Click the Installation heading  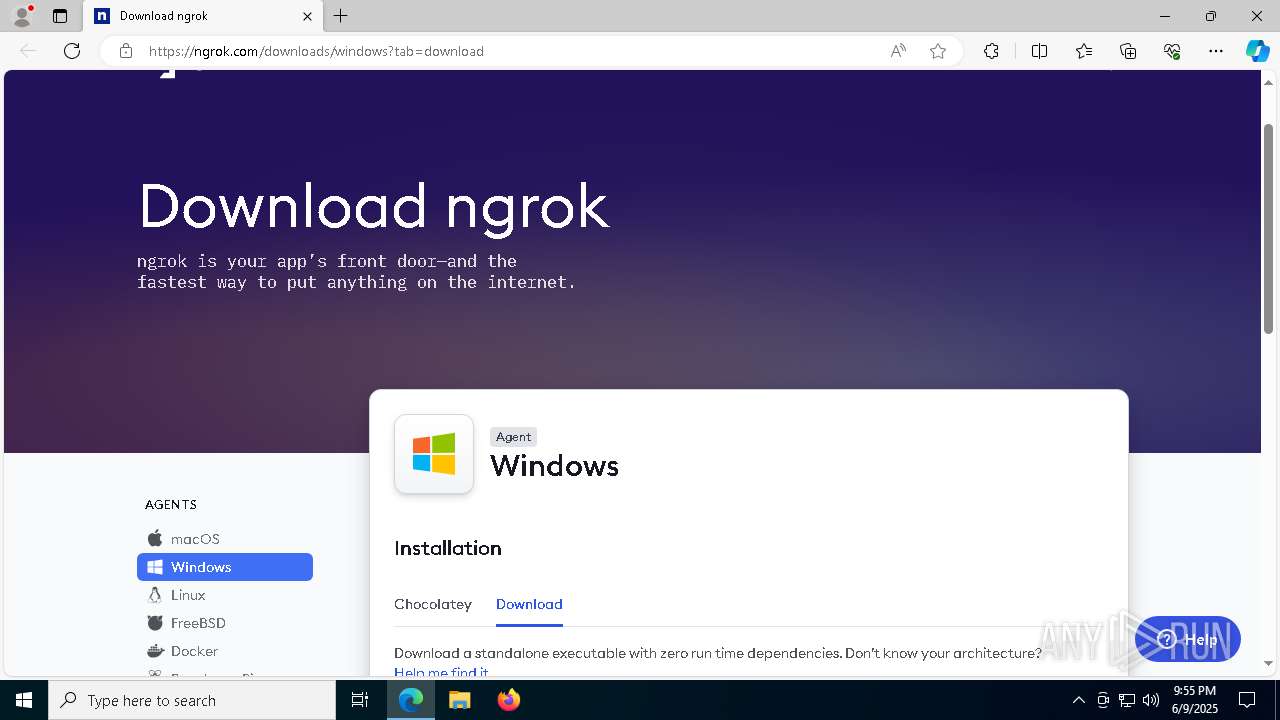[x=448, y=548]
